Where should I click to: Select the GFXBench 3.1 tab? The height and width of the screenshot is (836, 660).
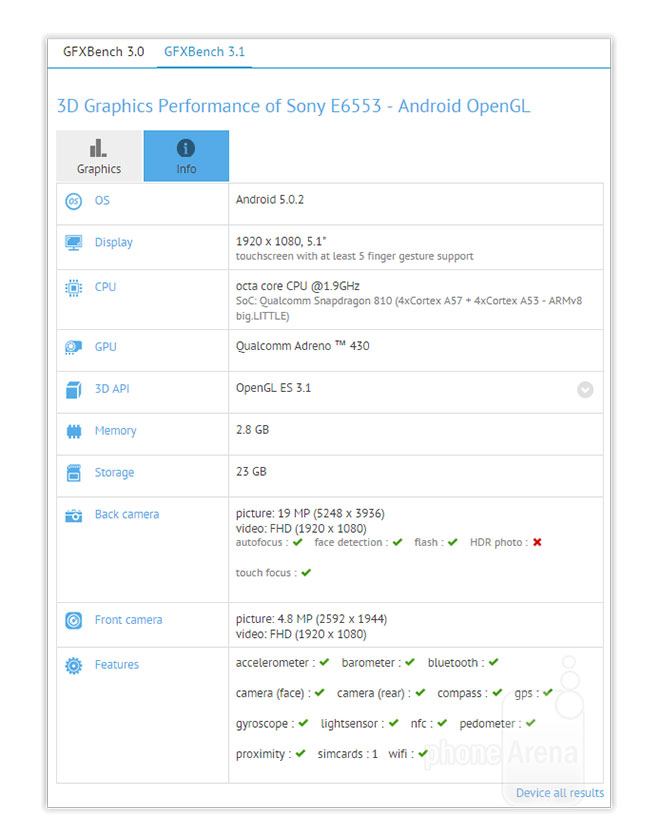(x=204, y=52)
